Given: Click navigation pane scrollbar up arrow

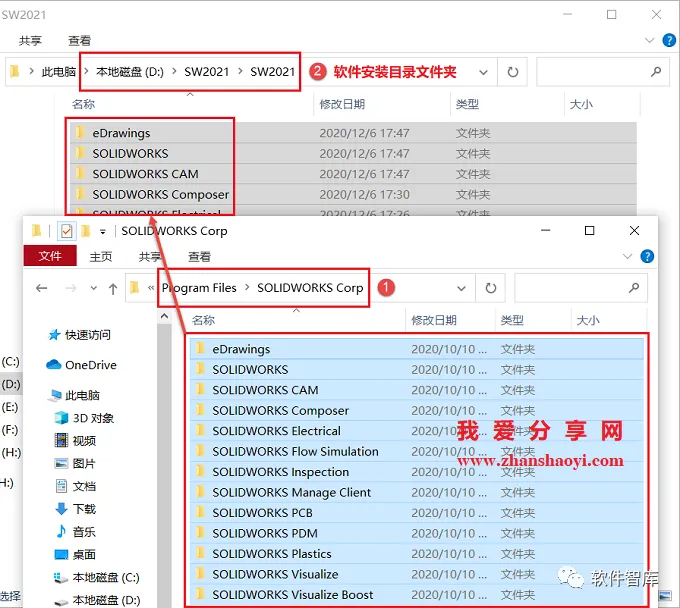Looking at the screenshot, I should point(164,317).
